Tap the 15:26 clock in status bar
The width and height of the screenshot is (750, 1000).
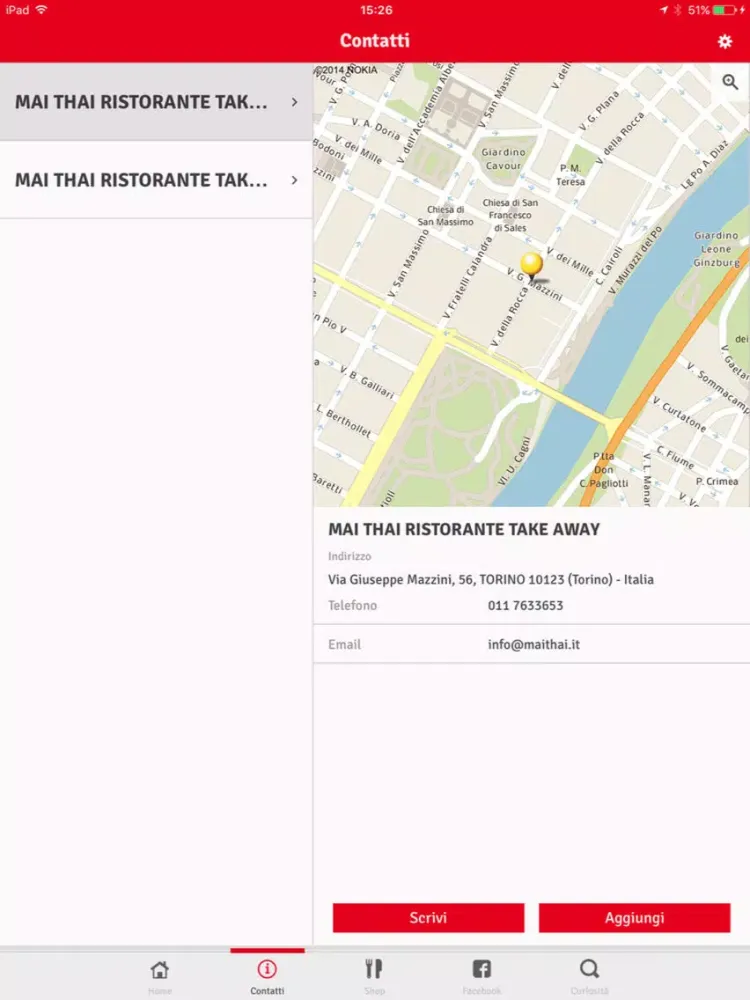(376, 10)
